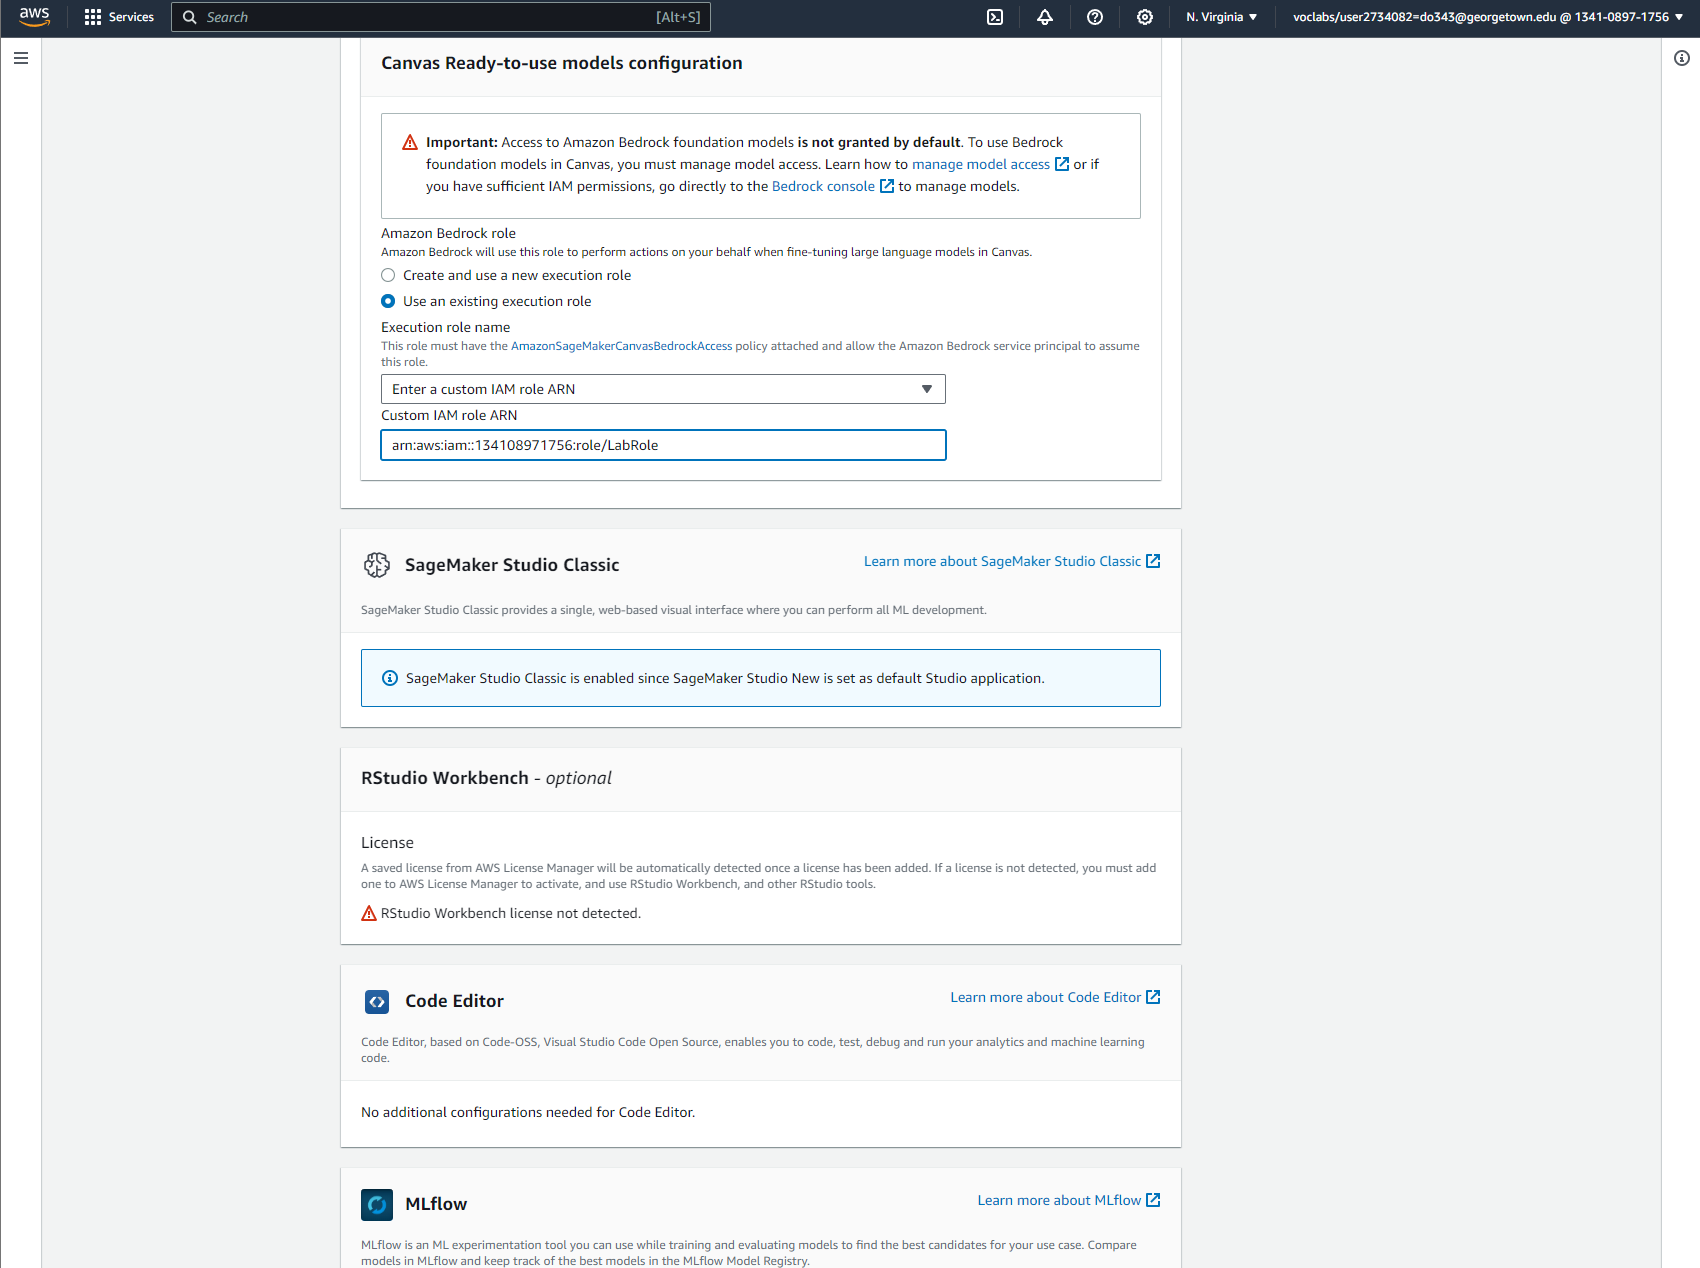Screen dimensions: 1700x1268
Task: Click the 'Amazon Bedrock role' label
Action: pos(448,233)
